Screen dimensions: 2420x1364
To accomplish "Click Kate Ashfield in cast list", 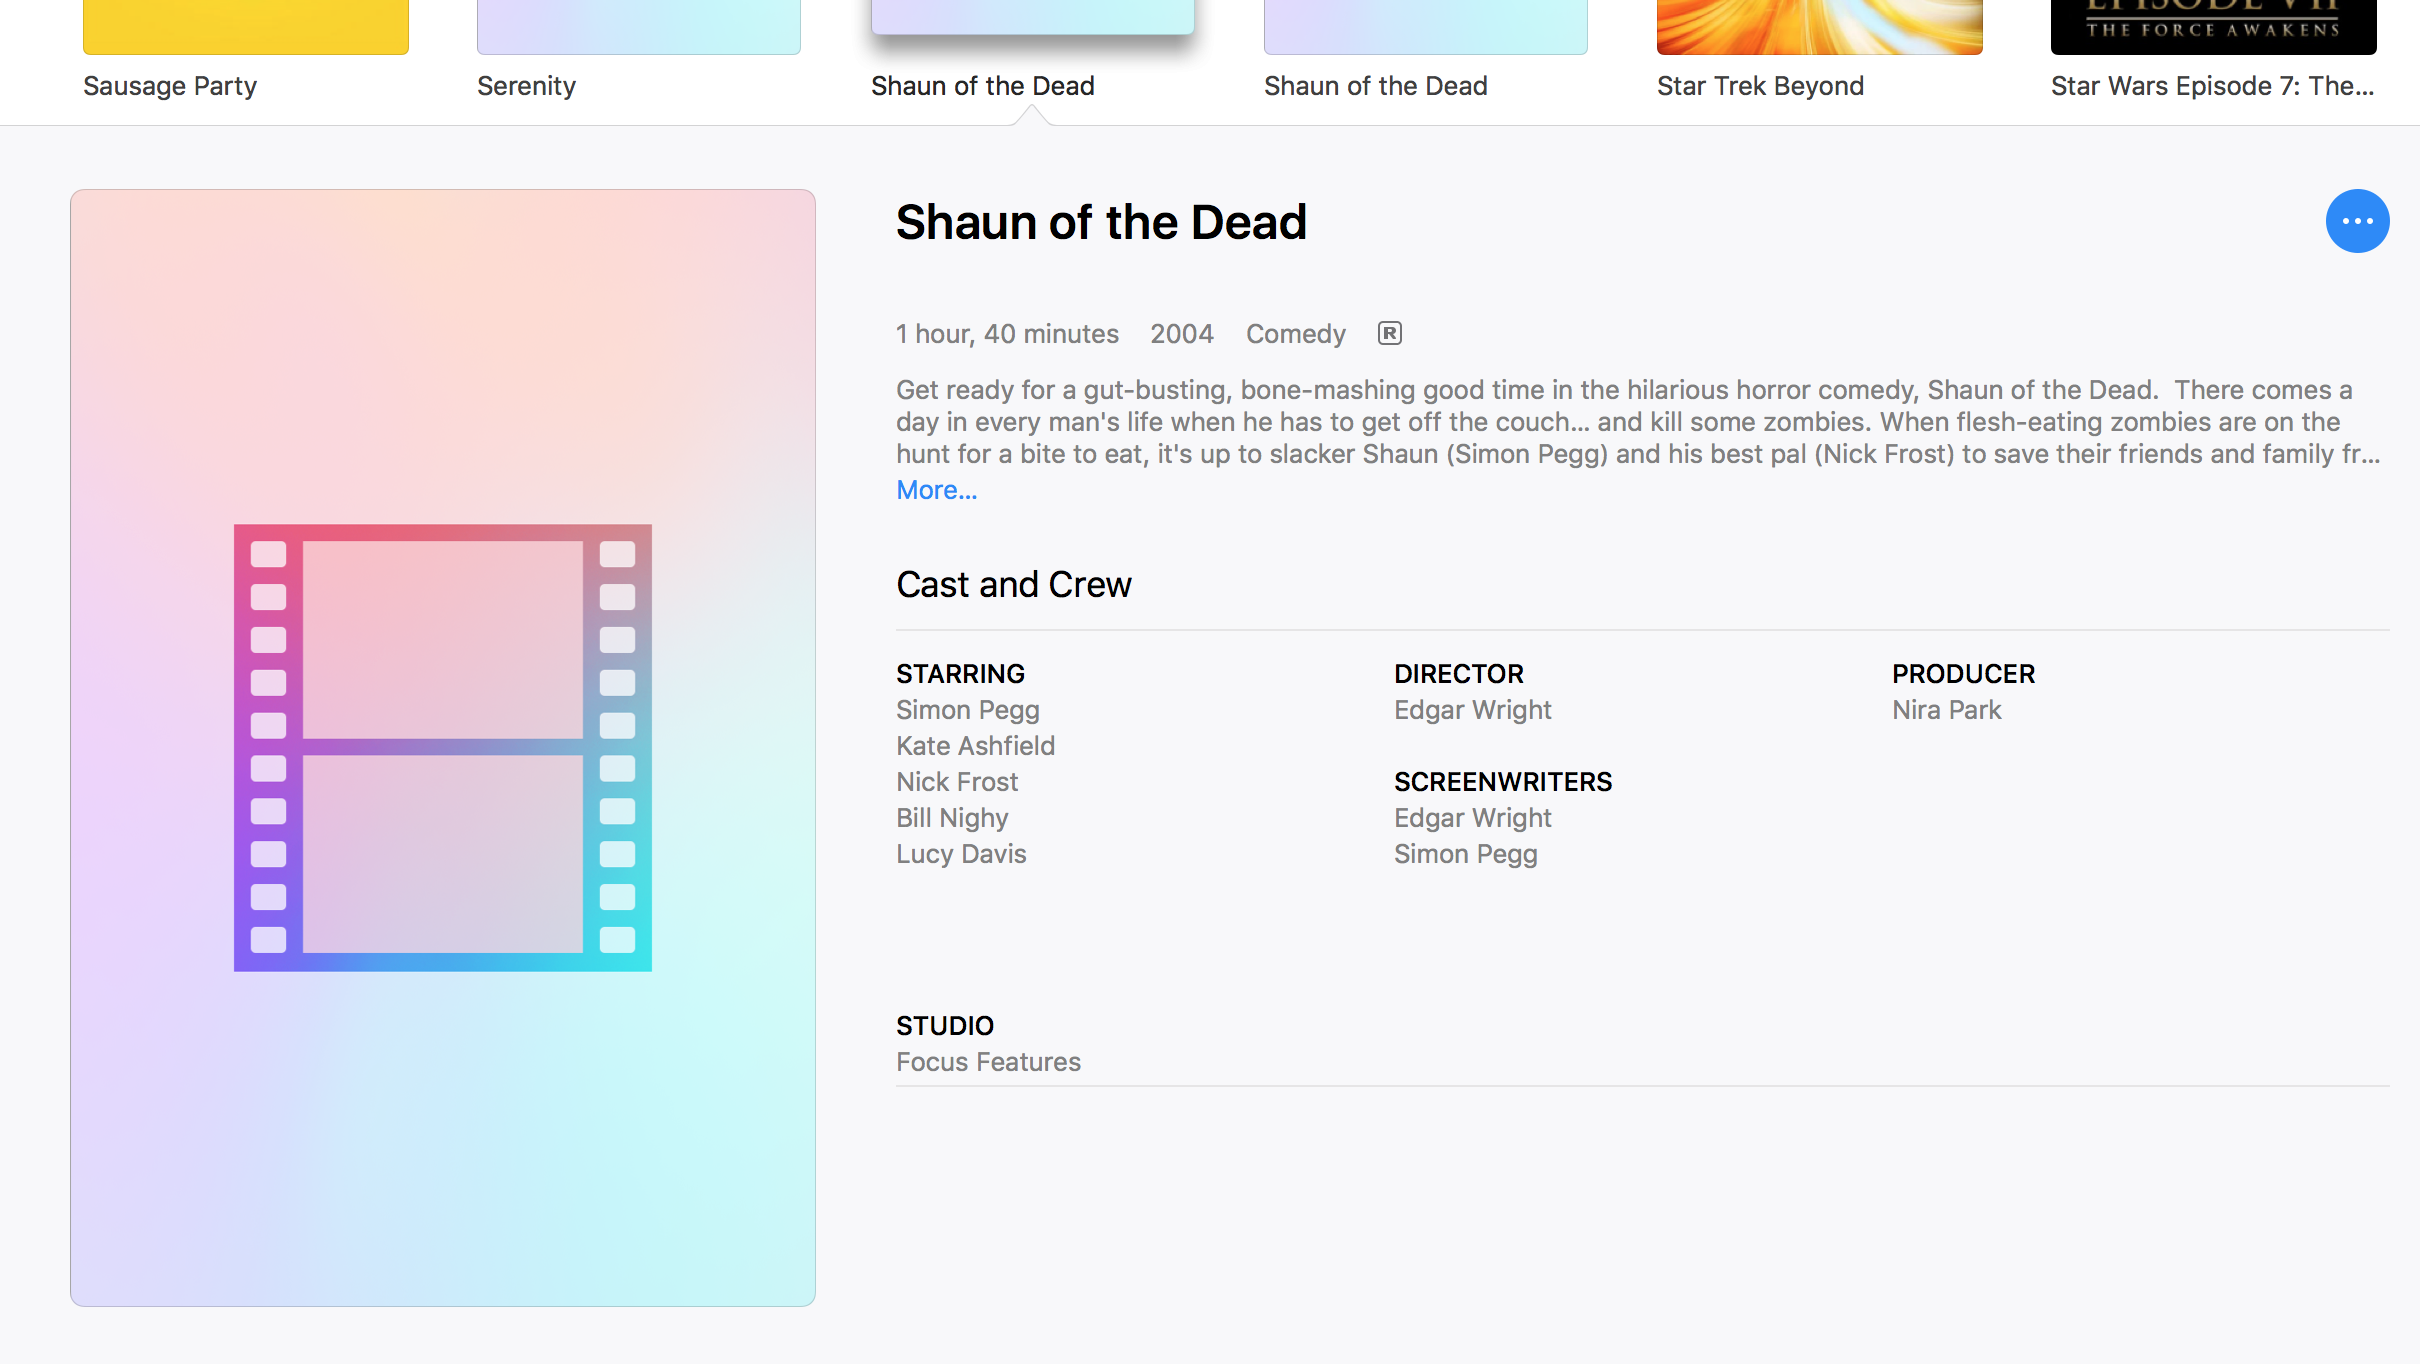I will coord(975,746).
